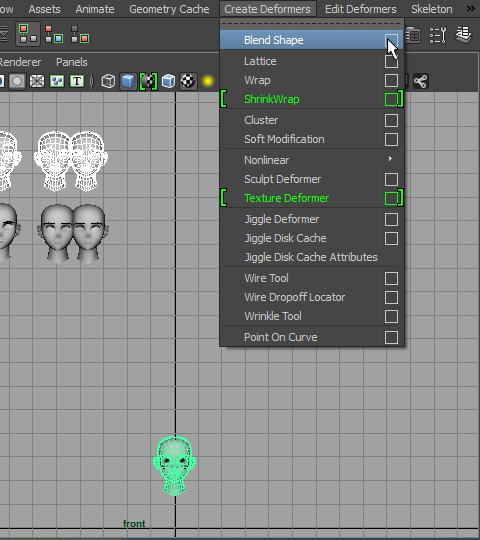Click the share nodes icon in toolbar

(421, 81)
